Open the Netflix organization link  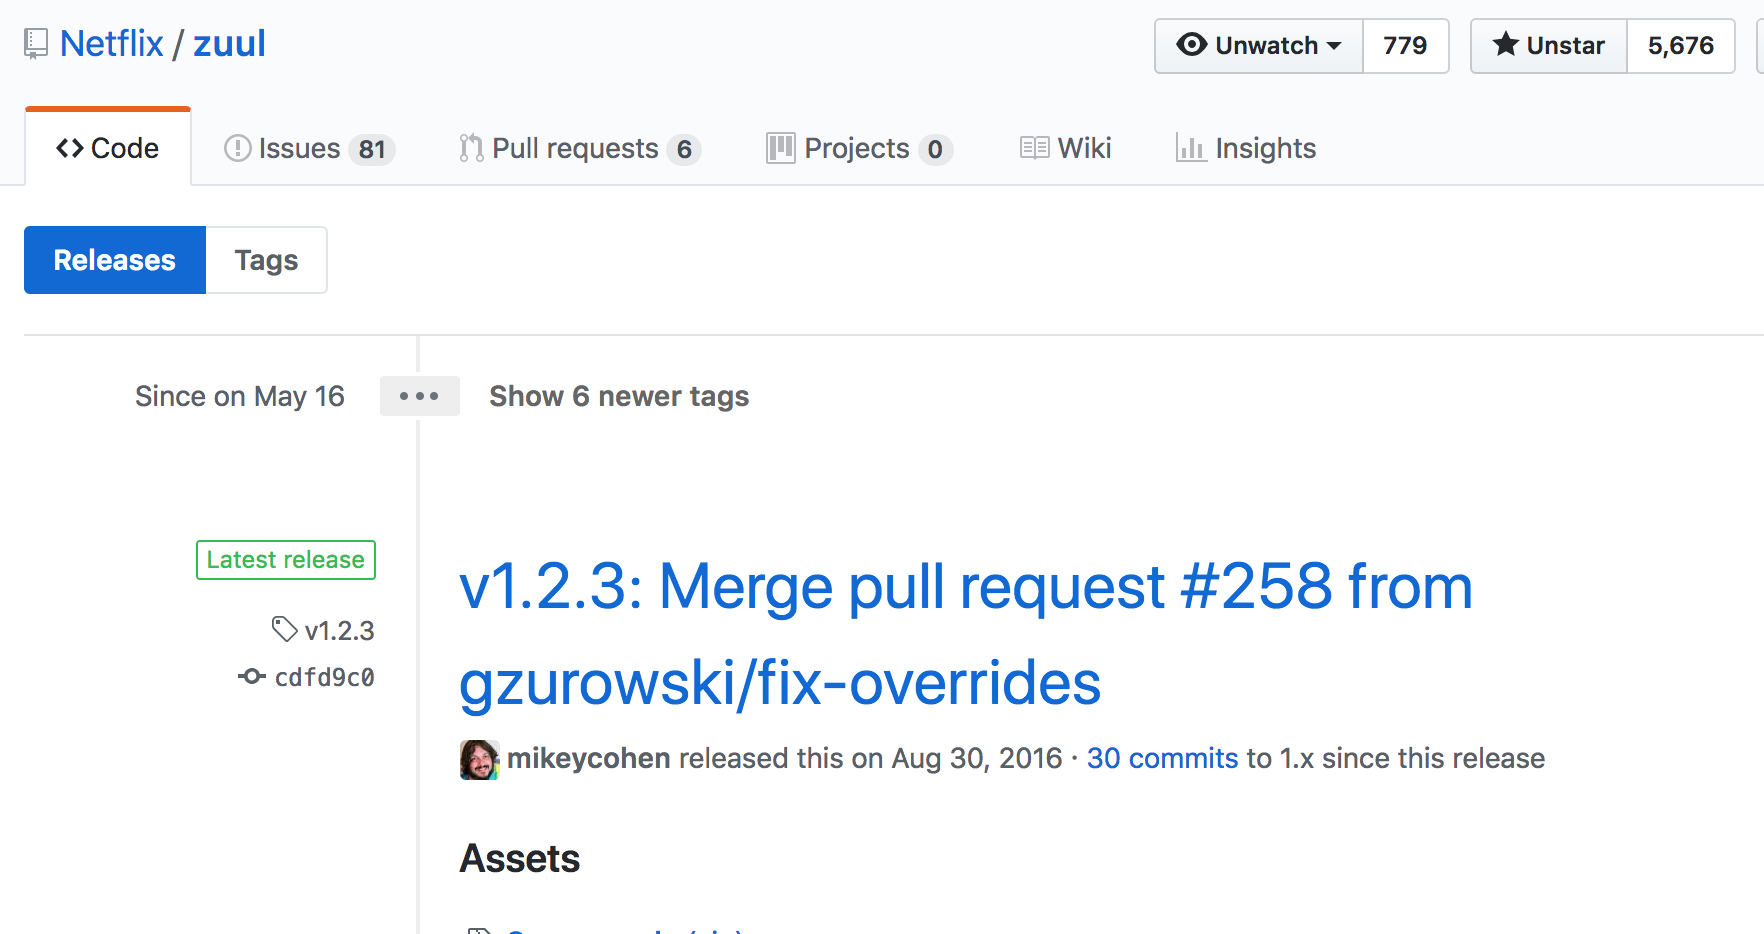coord(111,44)
